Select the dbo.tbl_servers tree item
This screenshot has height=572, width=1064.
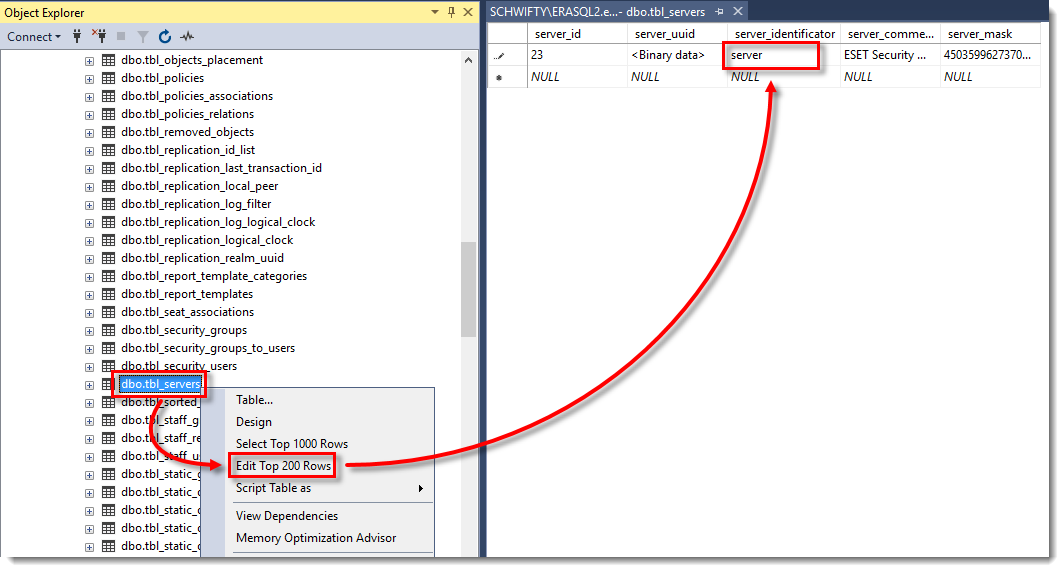pyautogui.click(x=161, y=384)
